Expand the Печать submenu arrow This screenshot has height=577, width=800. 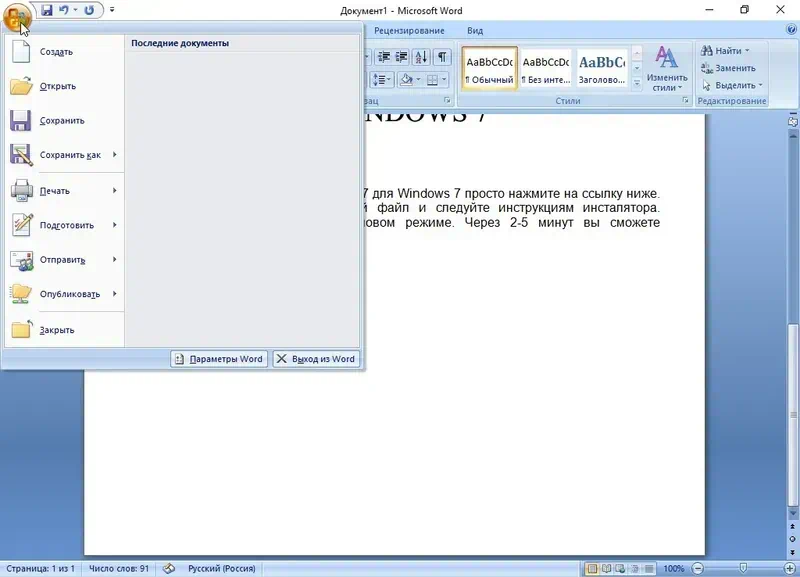click(x=115, y=190)
